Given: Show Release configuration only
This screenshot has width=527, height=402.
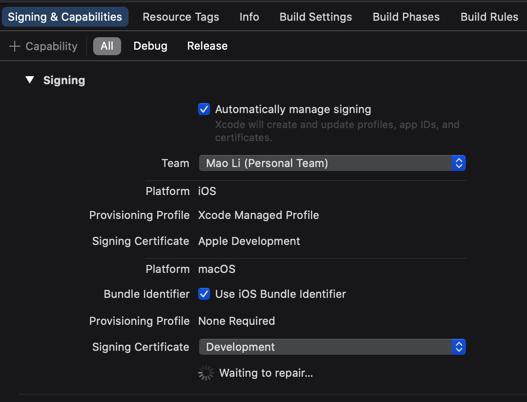Looking at the screenshot, I should 207,46.
